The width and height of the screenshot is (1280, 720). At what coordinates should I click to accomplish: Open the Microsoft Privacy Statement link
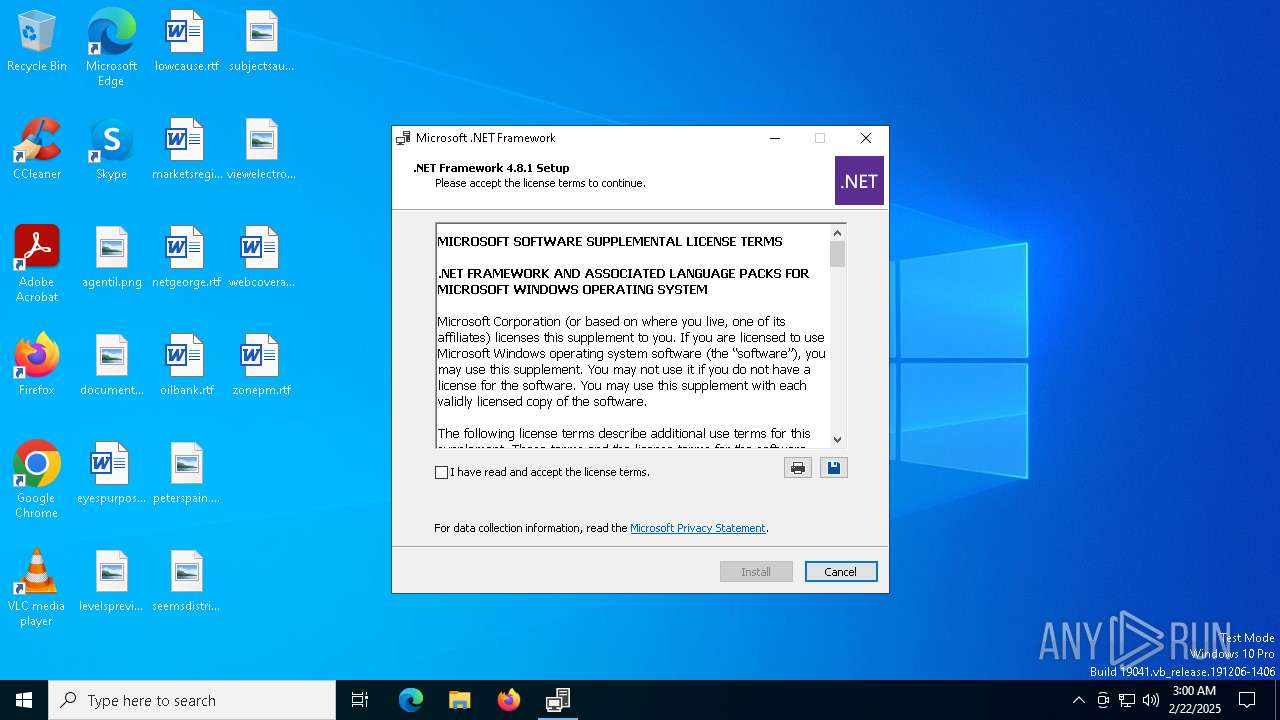point(697,528)
